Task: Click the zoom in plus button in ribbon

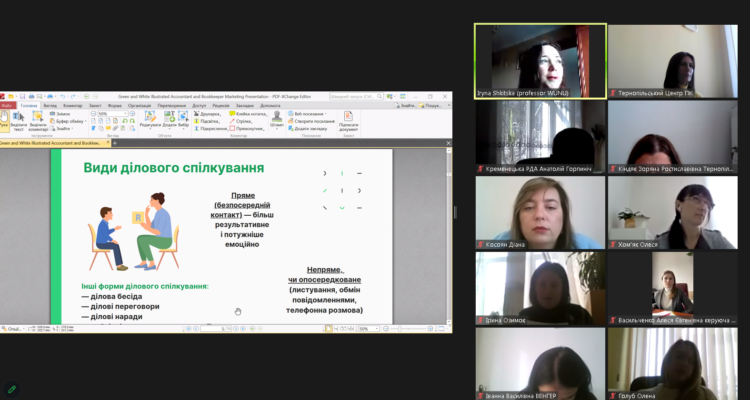Action: coord(132,114)
